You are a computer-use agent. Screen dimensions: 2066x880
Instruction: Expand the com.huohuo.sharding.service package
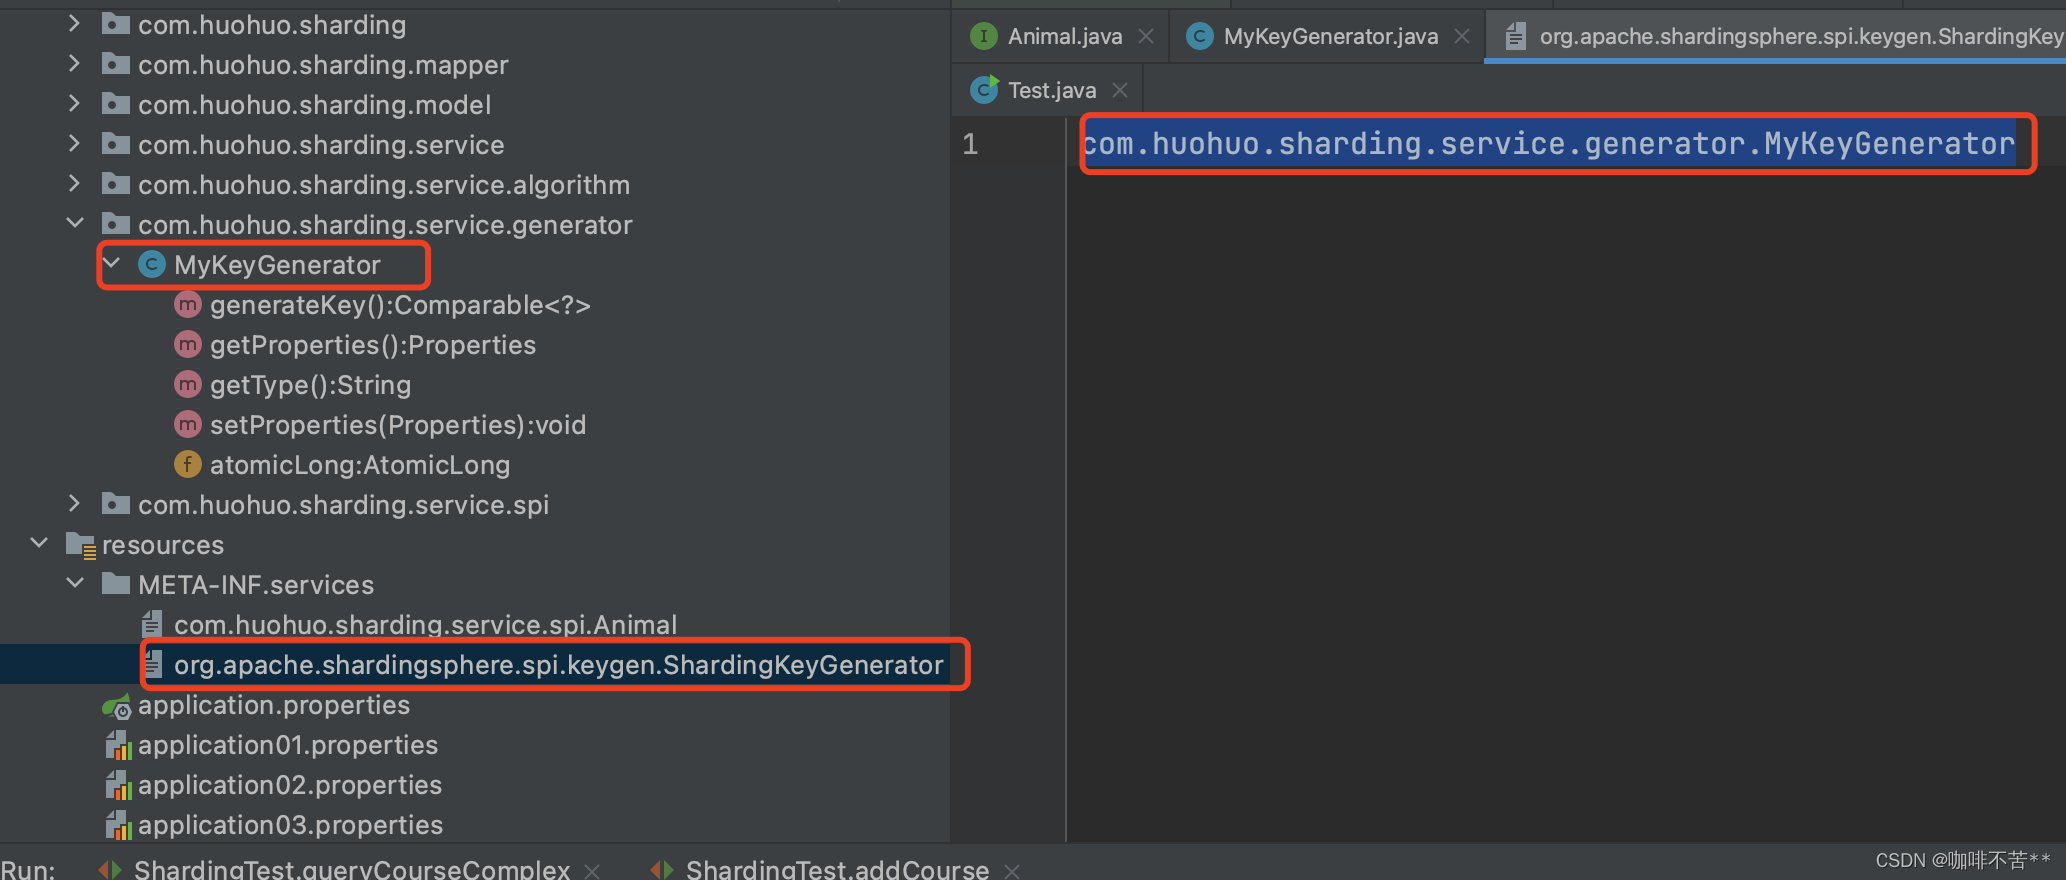74,143
